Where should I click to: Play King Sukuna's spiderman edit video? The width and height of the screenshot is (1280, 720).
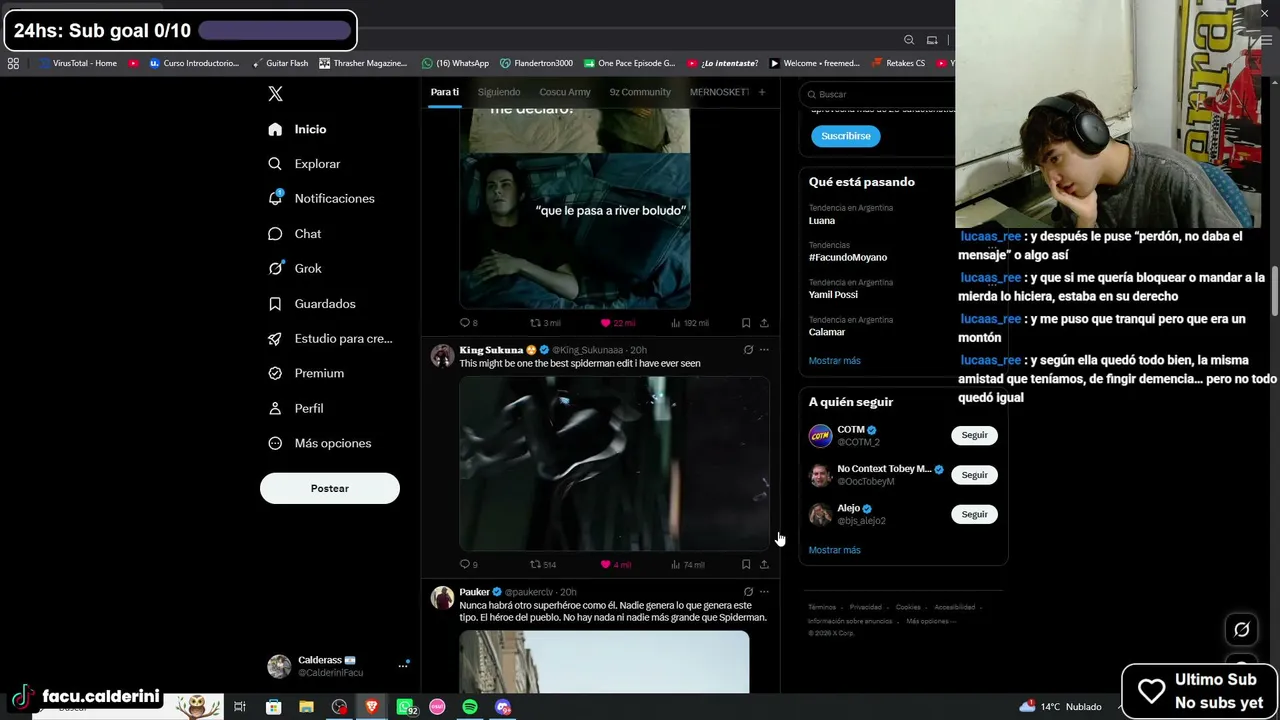(614, 464)
